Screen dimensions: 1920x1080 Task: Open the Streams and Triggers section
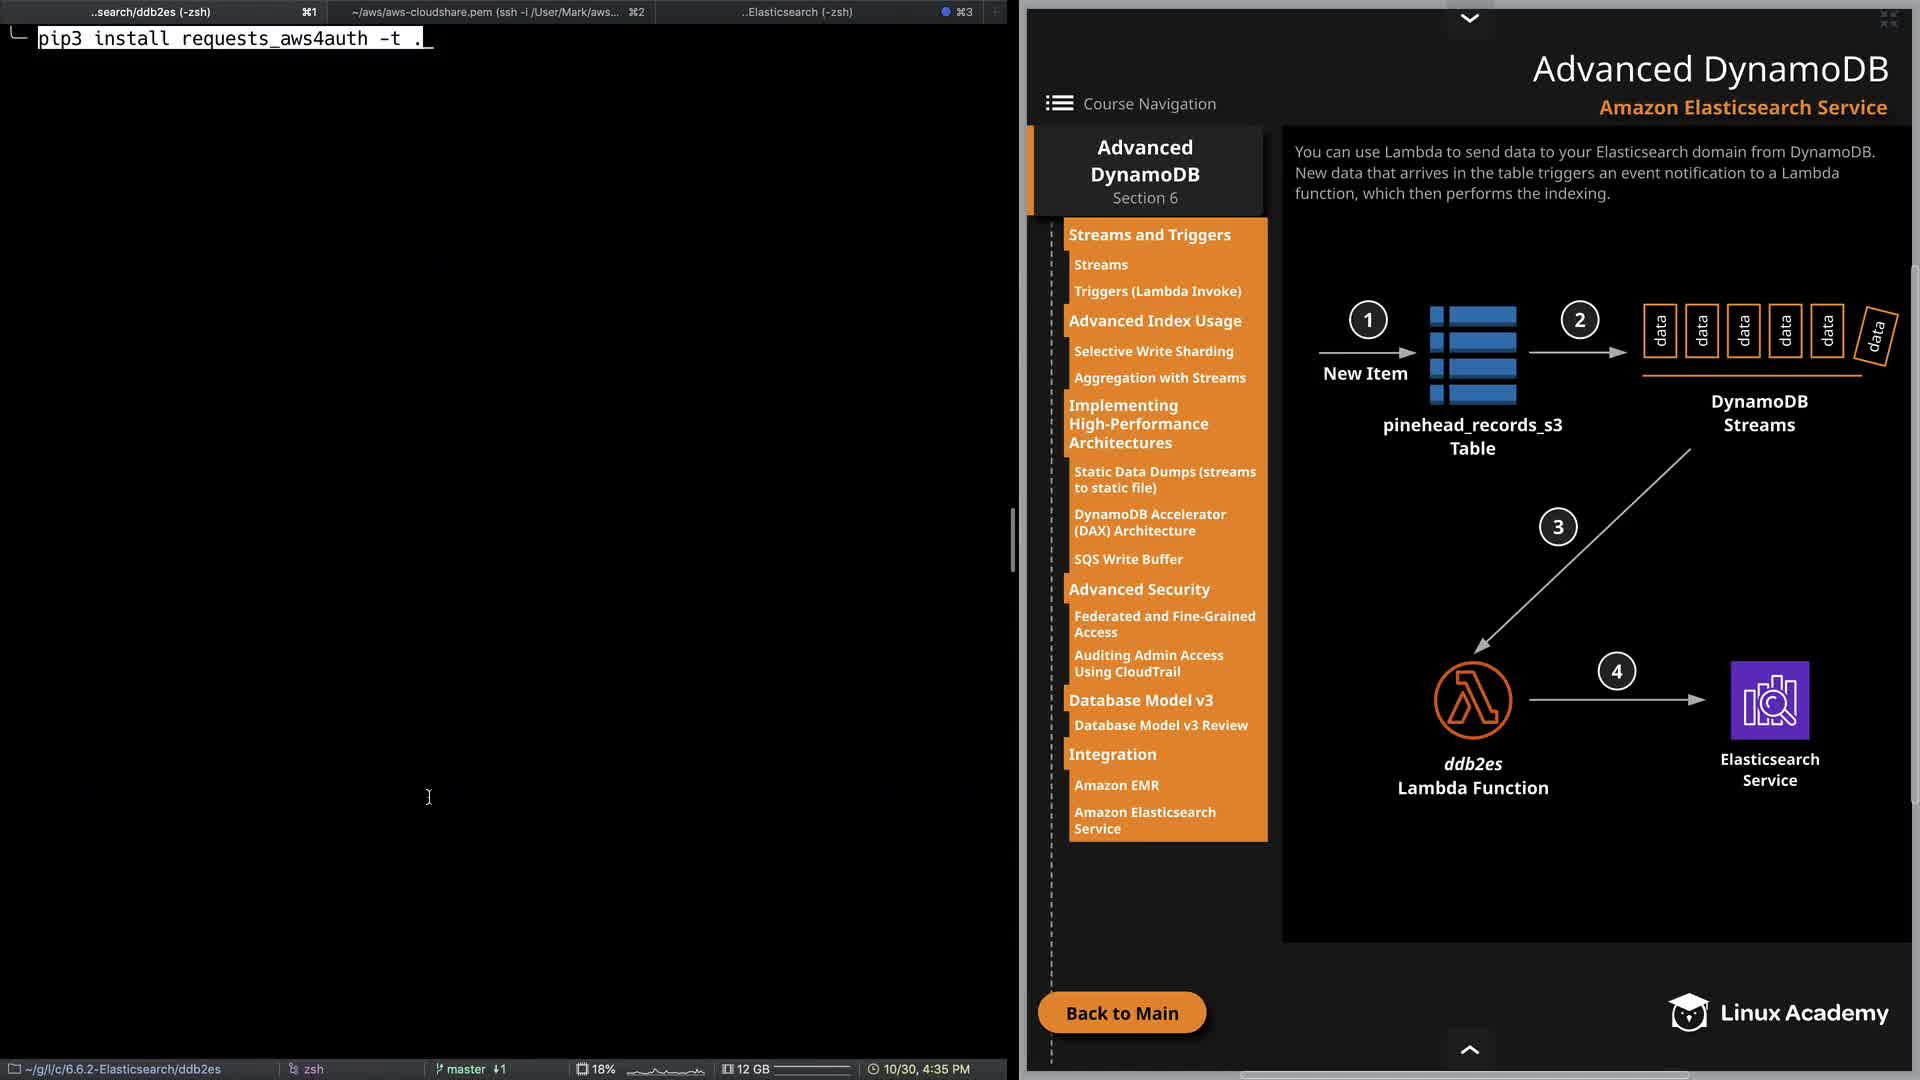click(1149, 235)
